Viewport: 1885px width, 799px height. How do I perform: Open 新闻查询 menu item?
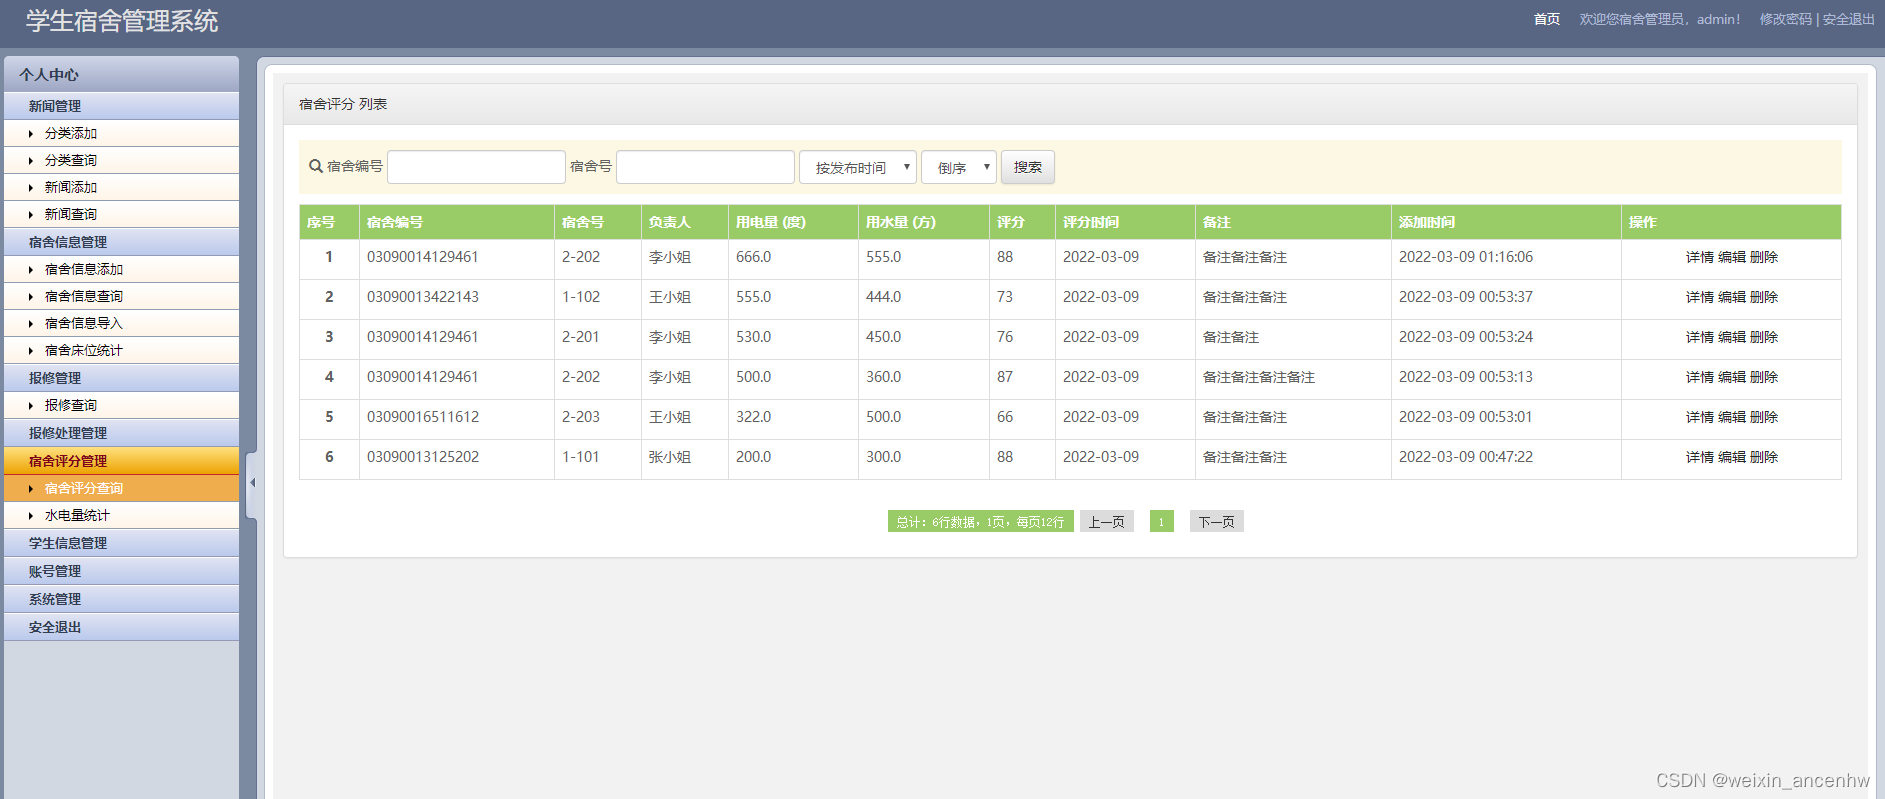[121, 214]
